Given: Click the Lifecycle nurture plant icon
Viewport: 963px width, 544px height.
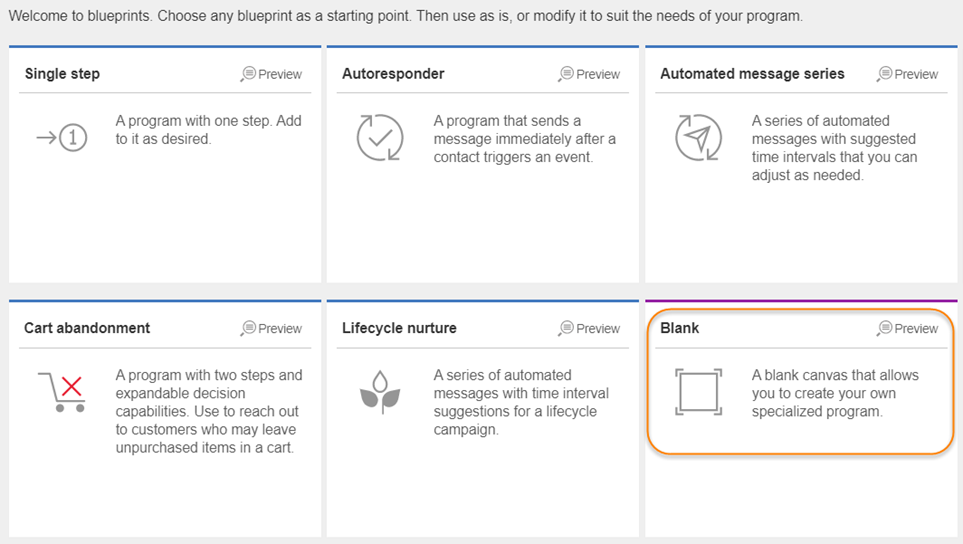Looking at the screenshot, I should click(x=380, y=392).
